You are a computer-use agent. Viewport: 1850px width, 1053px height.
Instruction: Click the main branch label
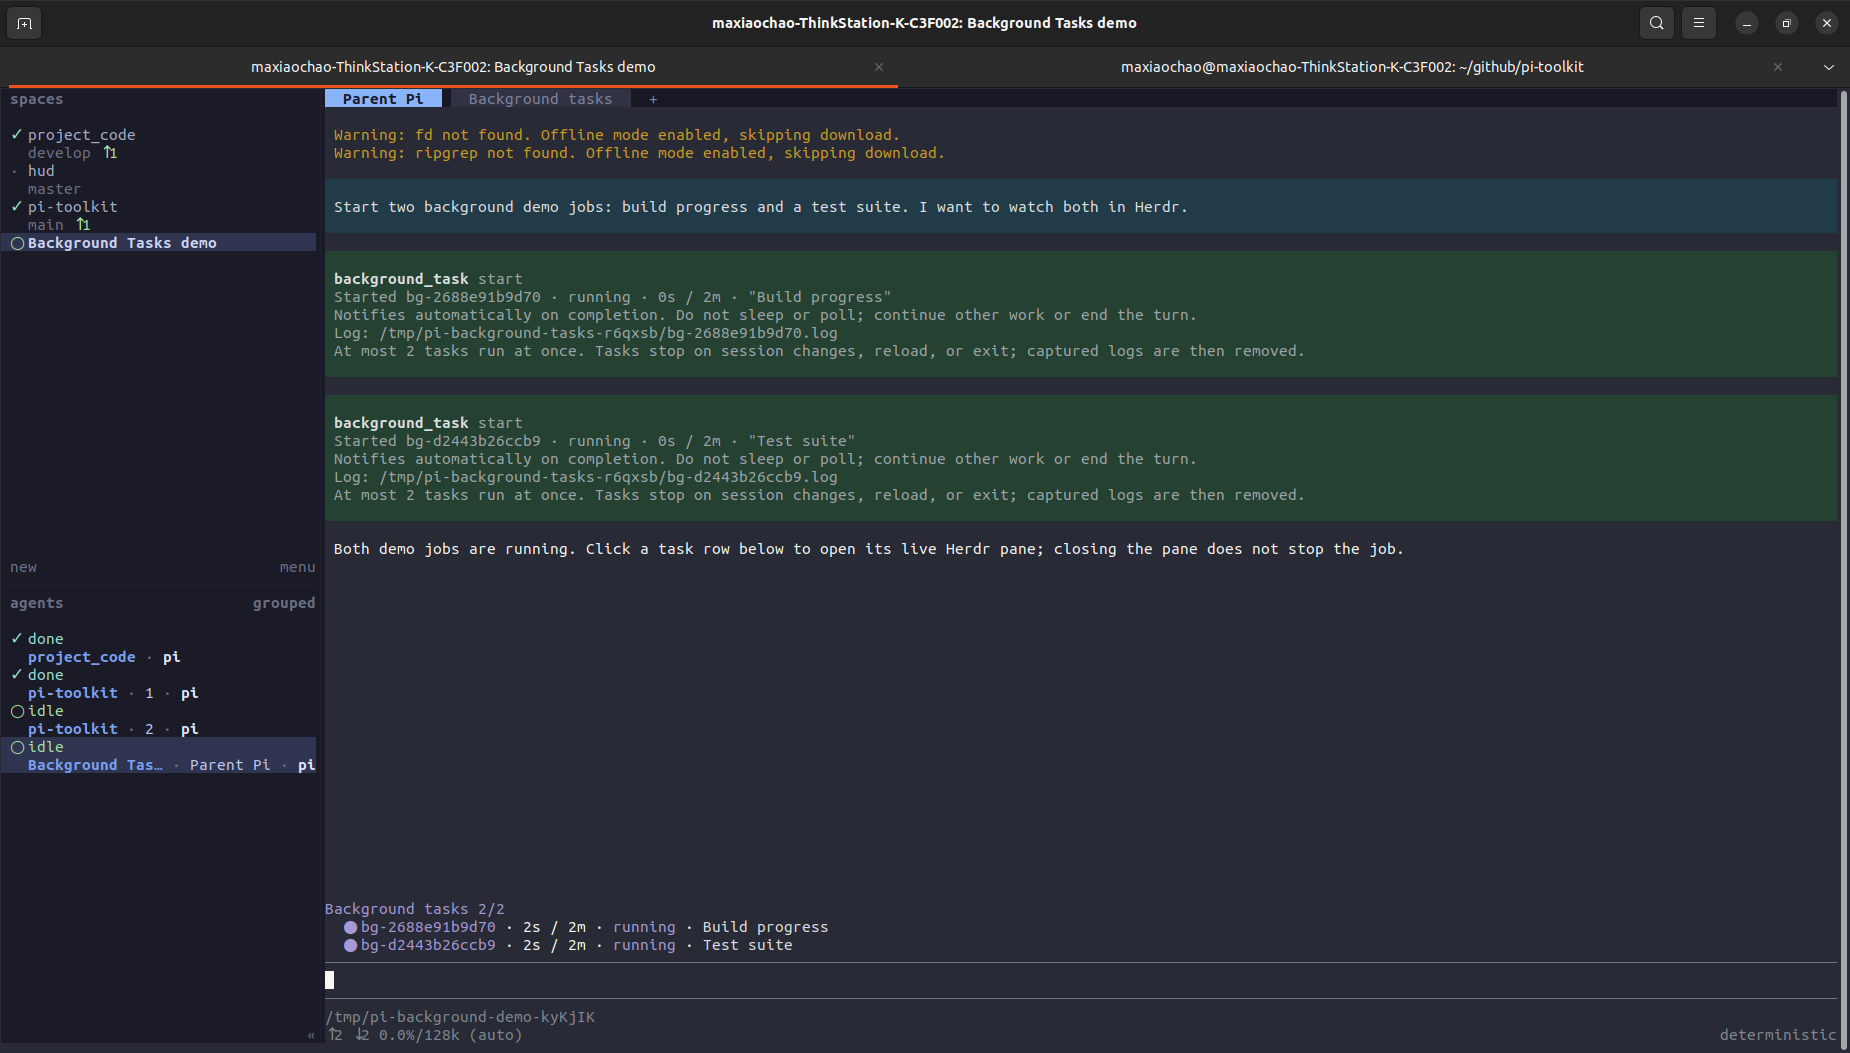tap(45, 225)
